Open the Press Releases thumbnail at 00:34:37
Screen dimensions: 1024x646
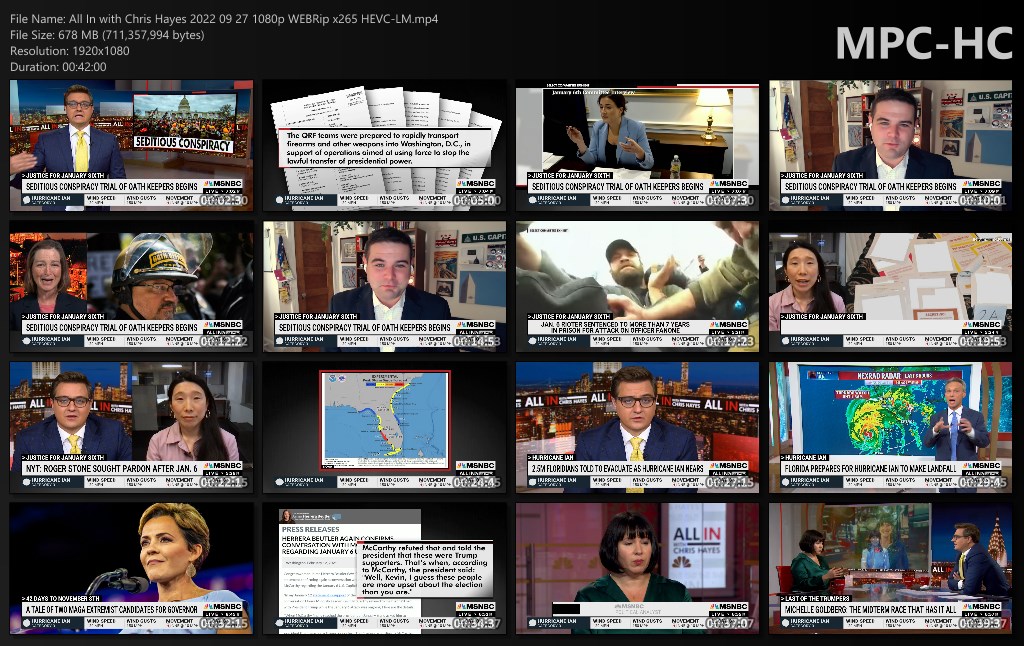click(385, 569)
